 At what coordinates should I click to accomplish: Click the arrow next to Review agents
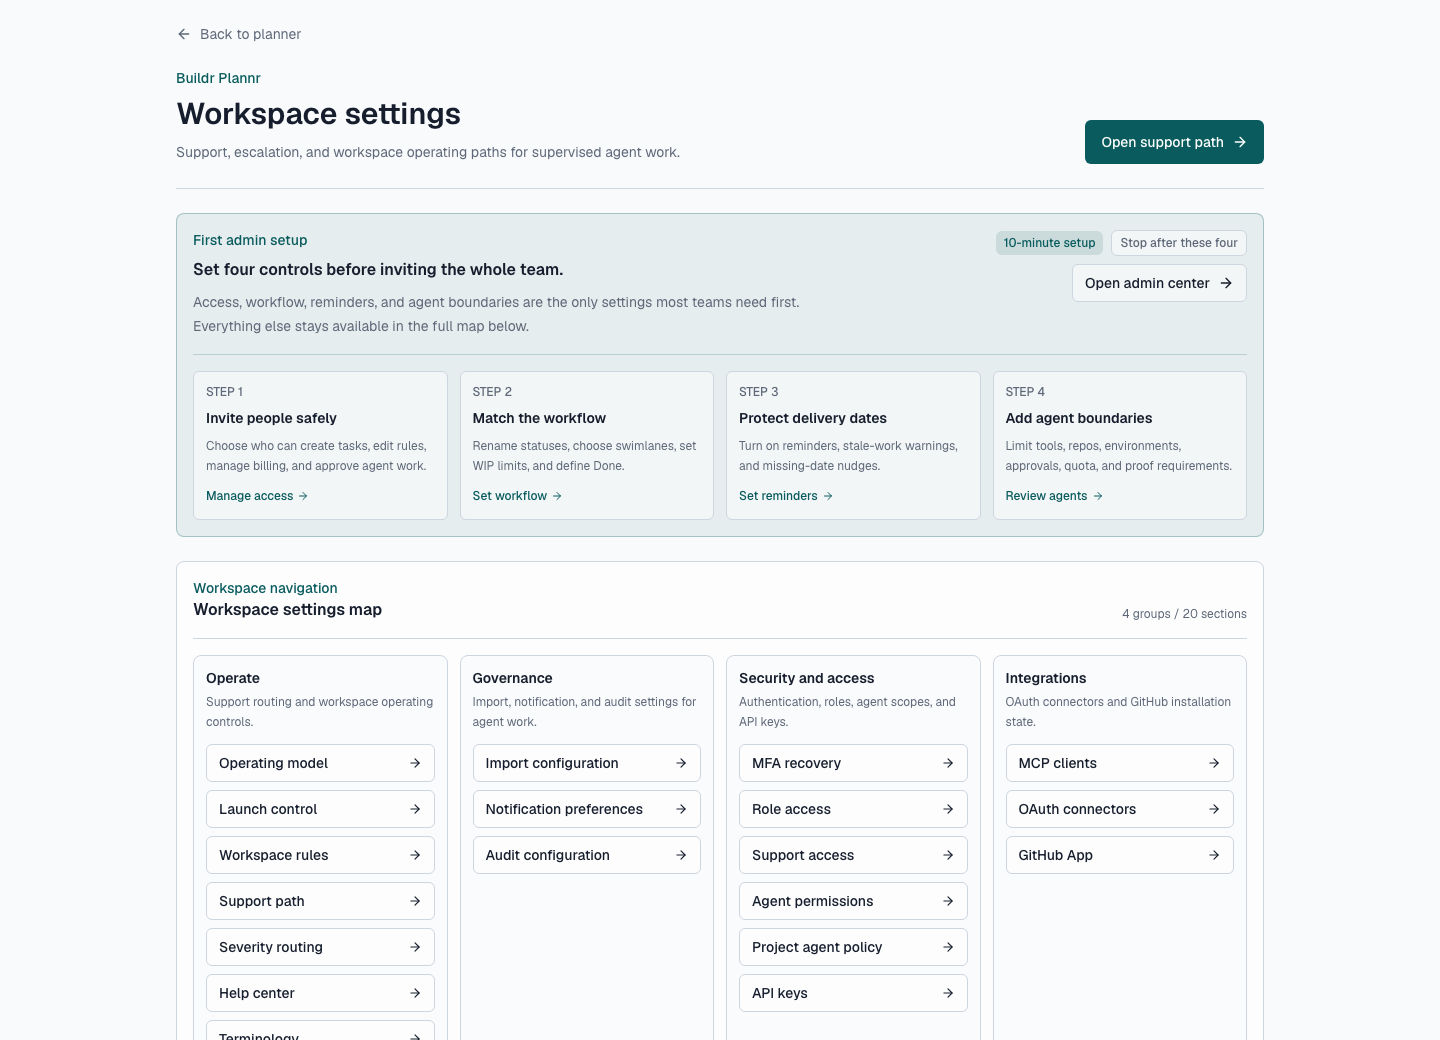point(1098,496)
